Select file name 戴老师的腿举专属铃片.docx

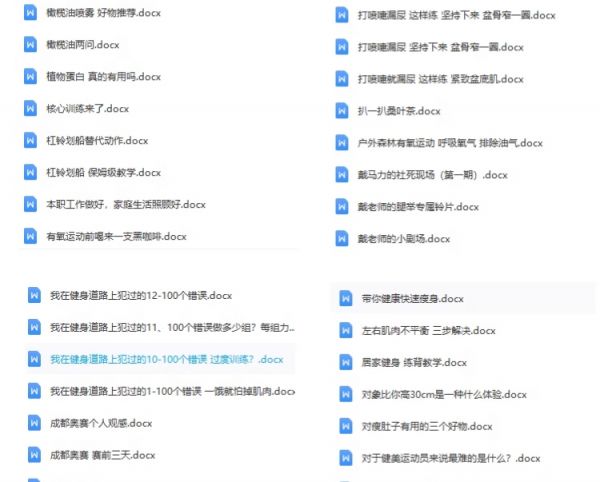coord(418,207)
